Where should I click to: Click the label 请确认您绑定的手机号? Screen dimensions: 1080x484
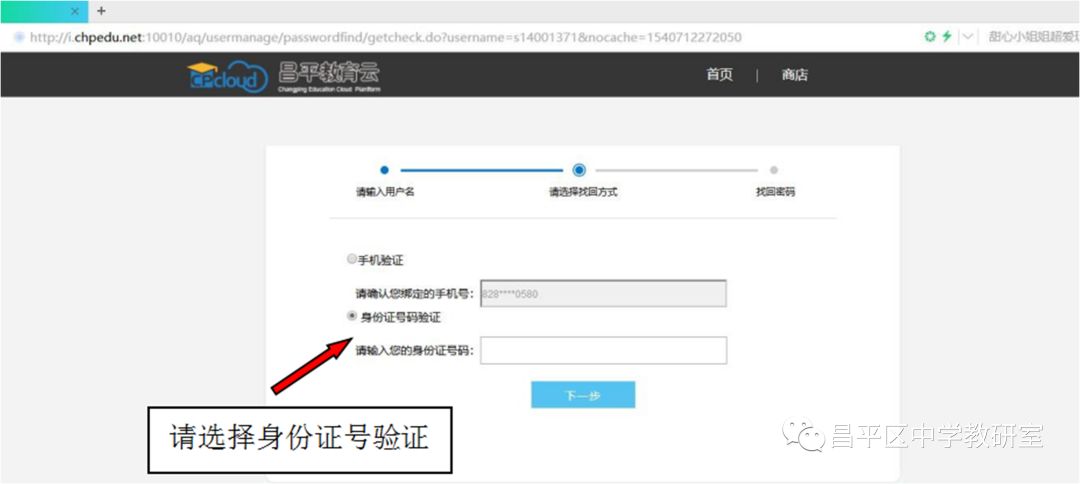pos(415,294)
